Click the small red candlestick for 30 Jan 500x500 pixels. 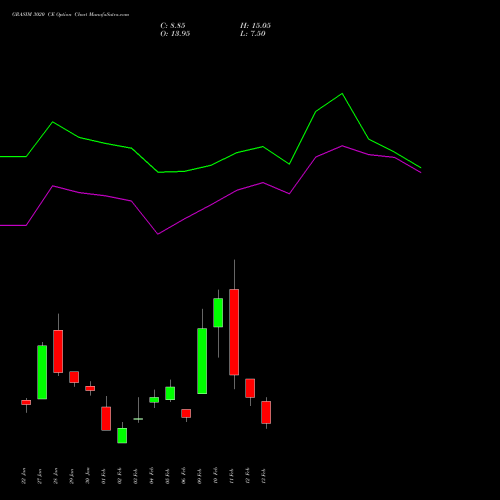click(x=90, y=388)
